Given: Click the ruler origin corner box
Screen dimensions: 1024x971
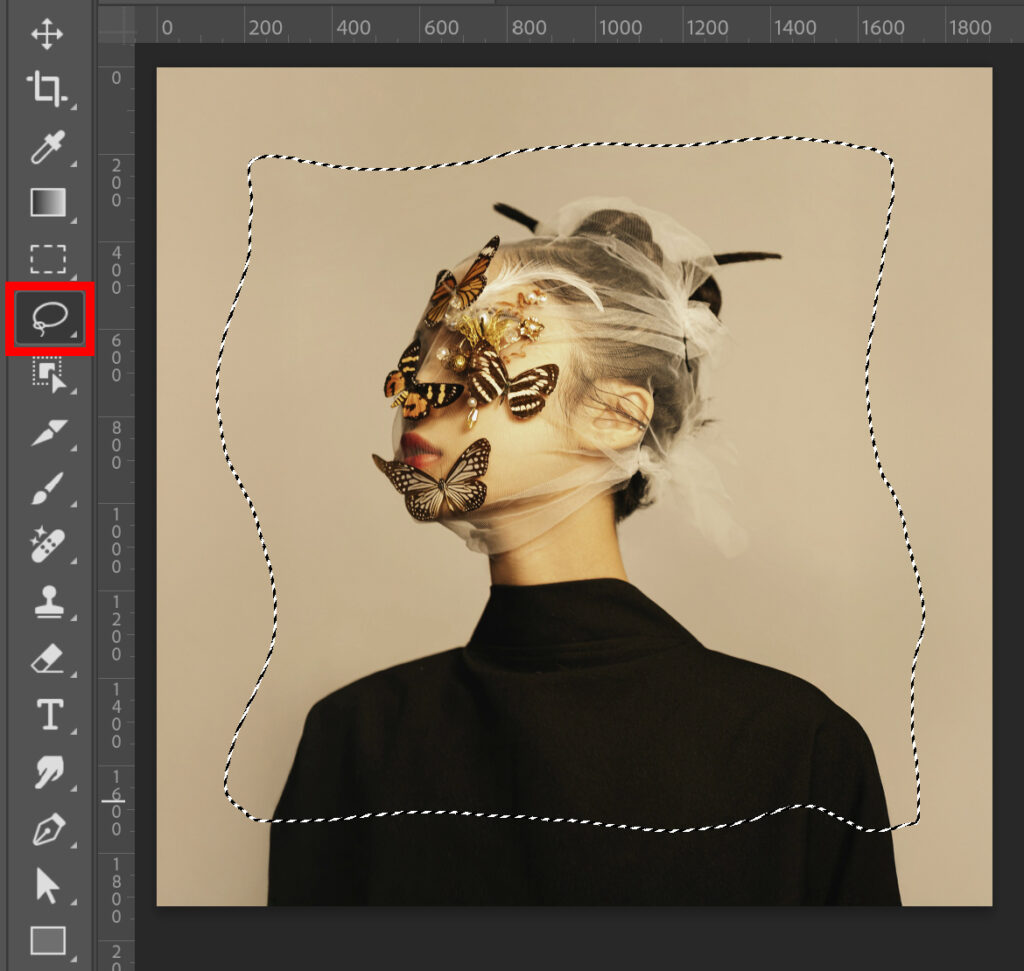Looking at the screenshot, I should [x=115, y=24].
